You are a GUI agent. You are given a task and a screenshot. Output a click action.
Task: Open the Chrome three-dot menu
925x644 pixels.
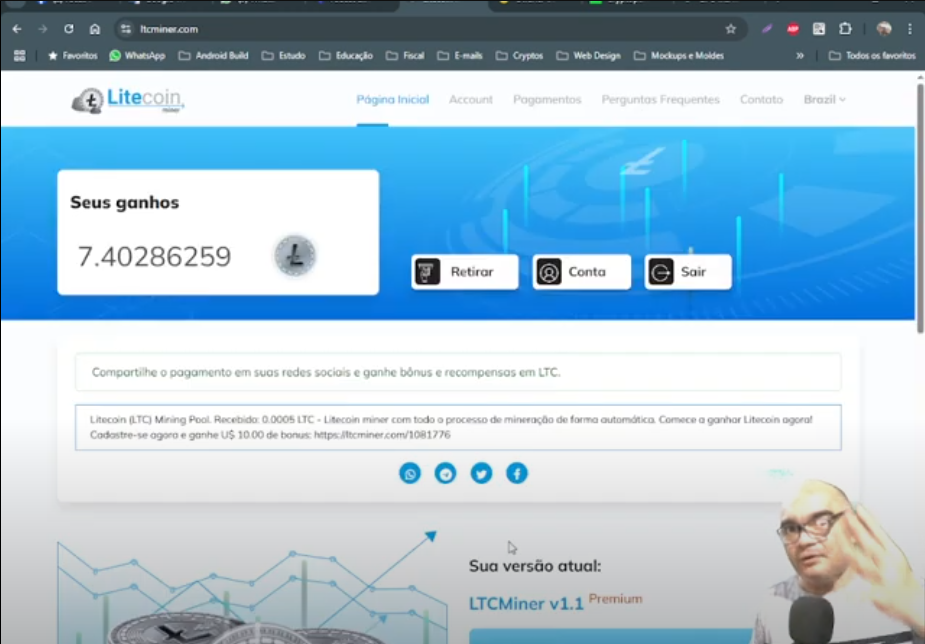pyautogui.click(x=910, y=29)
